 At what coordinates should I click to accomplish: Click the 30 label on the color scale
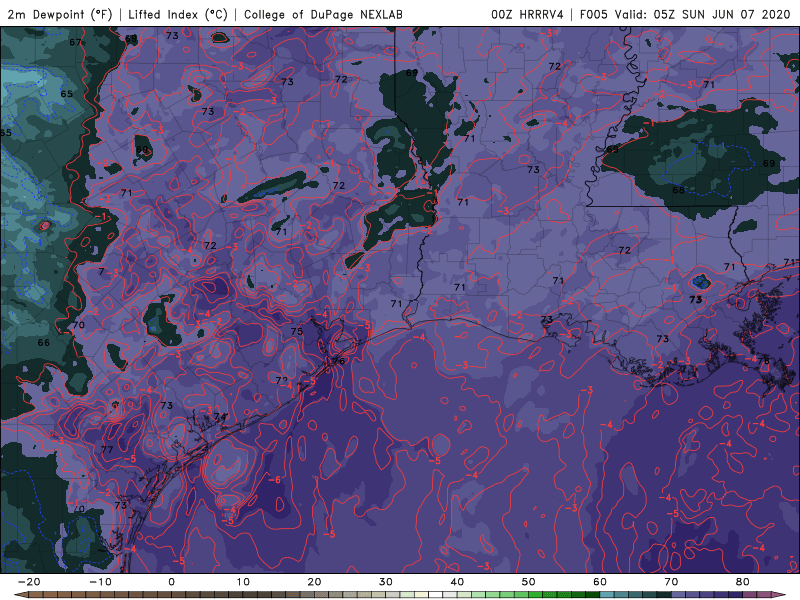(x=386, y=582)
